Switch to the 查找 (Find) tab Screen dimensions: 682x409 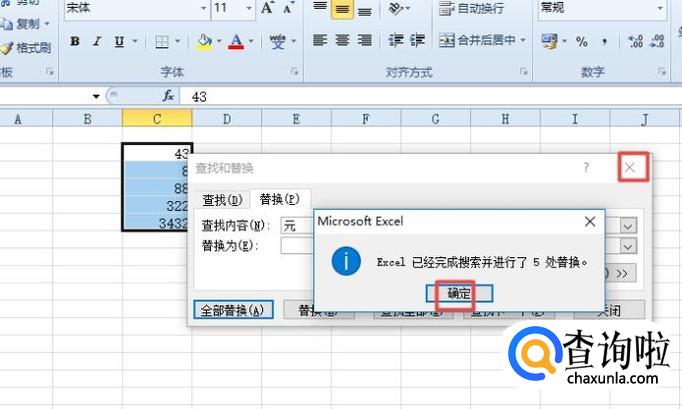point(222,199)
